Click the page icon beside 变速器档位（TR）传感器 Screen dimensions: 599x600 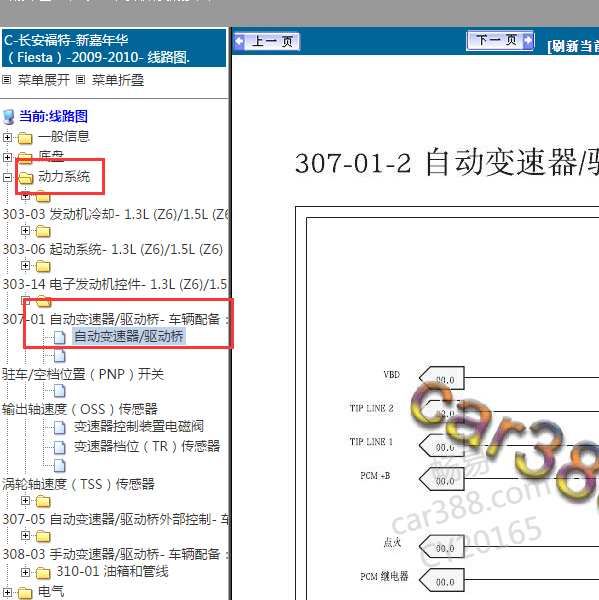point(59,447)
